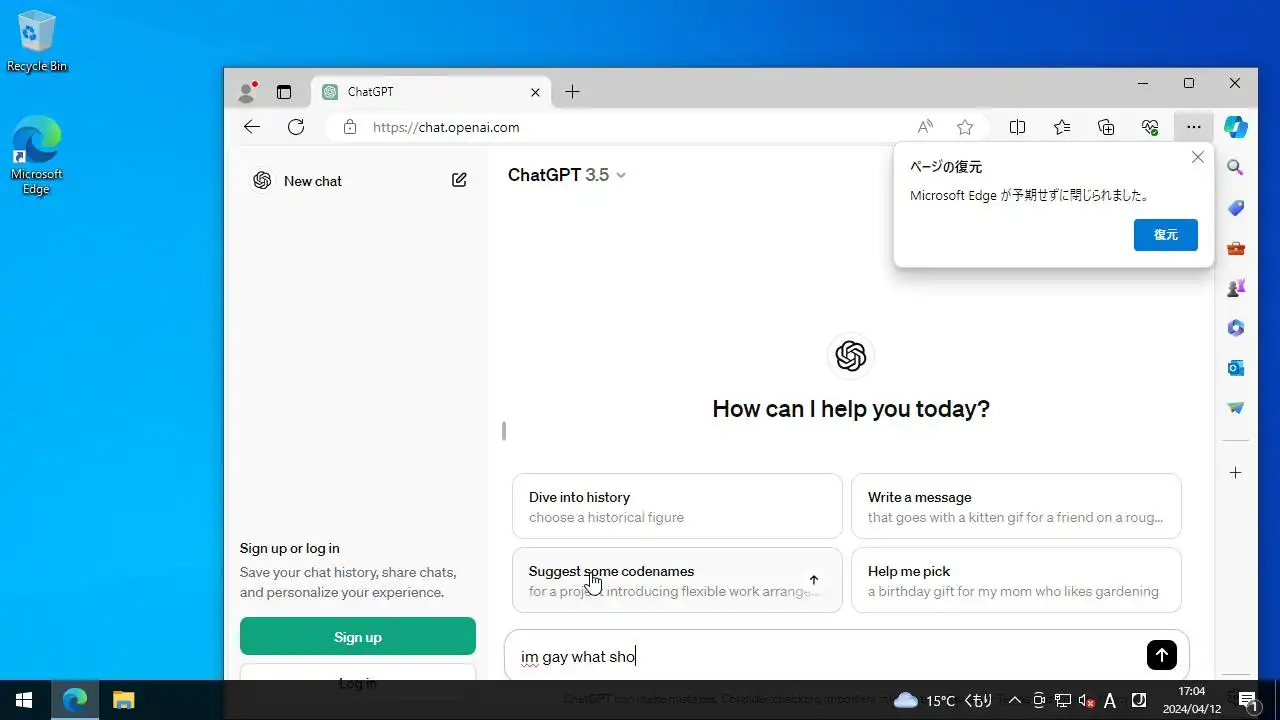The image size is (1280, 720).
Task: Add a sidebar app with plus
Action: [x=1236, y=472]
